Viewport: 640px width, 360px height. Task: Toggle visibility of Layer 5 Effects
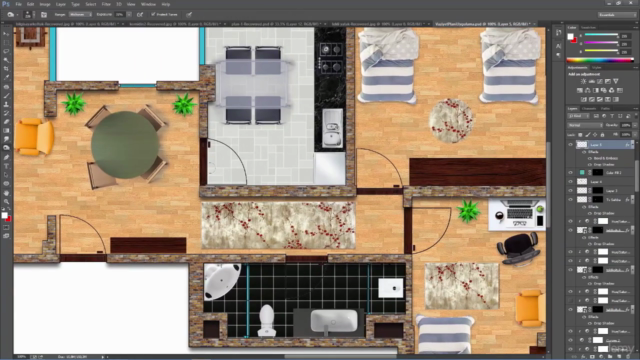584,152
